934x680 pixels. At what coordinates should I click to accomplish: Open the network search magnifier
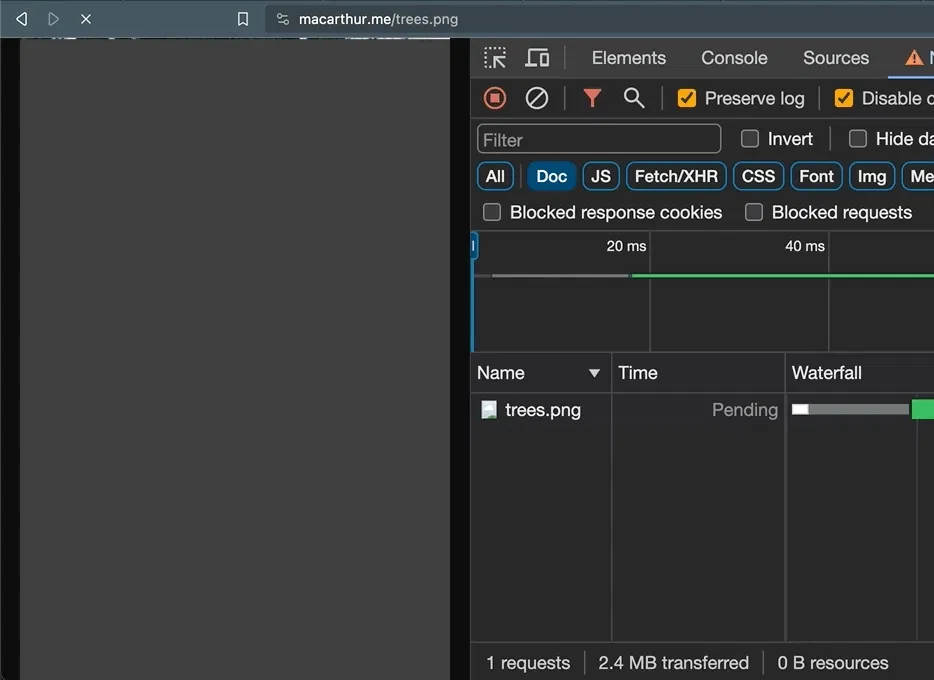[x=634, y=98]
